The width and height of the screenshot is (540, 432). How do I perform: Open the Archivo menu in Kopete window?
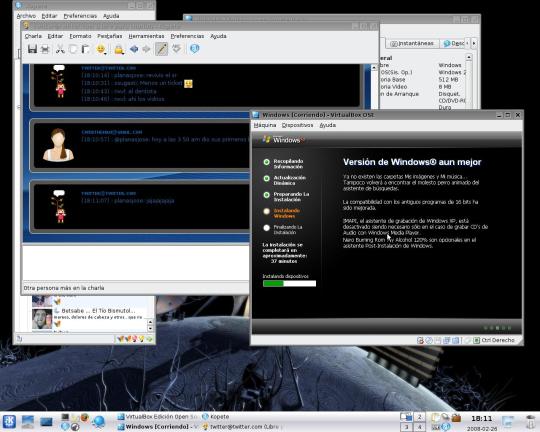(26, 16)
